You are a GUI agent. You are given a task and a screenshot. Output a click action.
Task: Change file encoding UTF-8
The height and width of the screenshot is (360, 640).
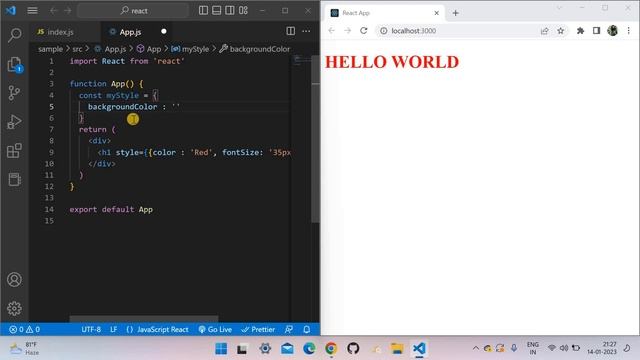91,329
